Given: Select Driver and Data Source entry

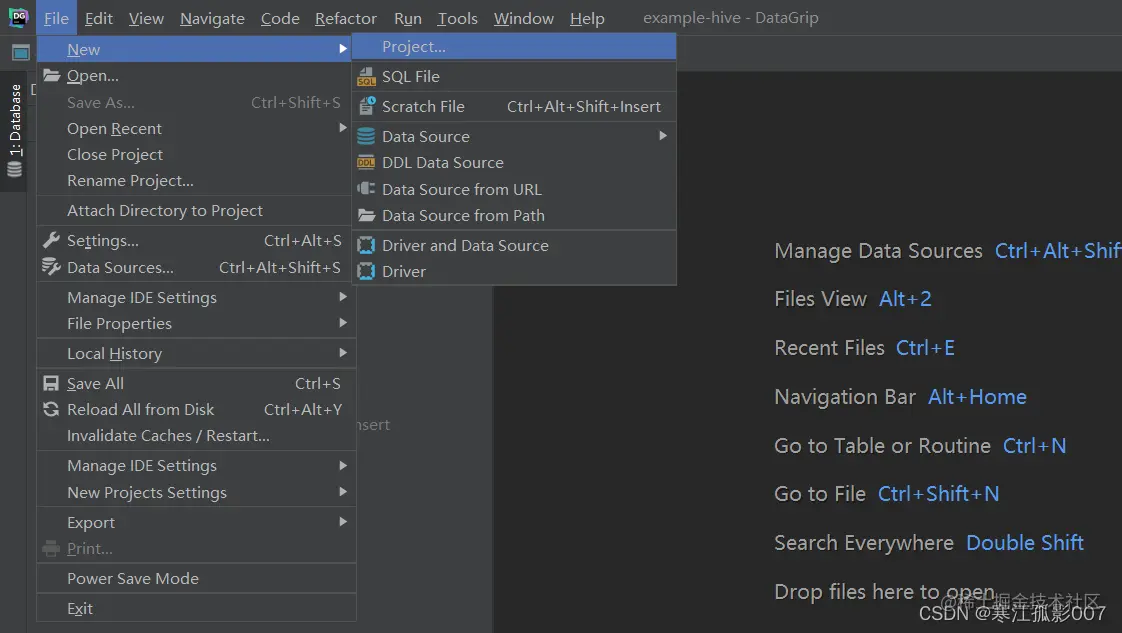Looking at the screenshot, I should point(514,245).
